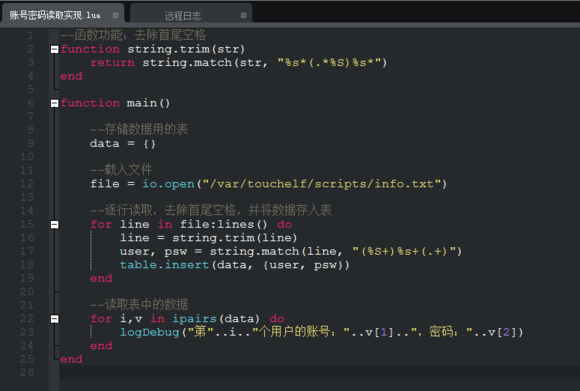The height and width of the screenshot is (391, 580).
Task: Click the table.insert call
Action: tap(164, 265)
